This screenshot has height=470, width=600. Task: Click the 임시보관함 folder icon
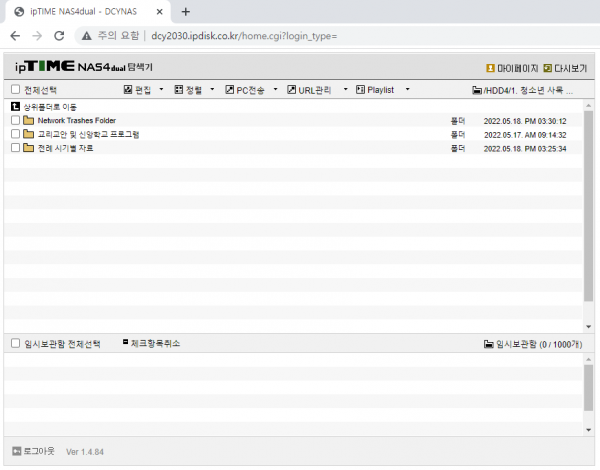[489, 344]
